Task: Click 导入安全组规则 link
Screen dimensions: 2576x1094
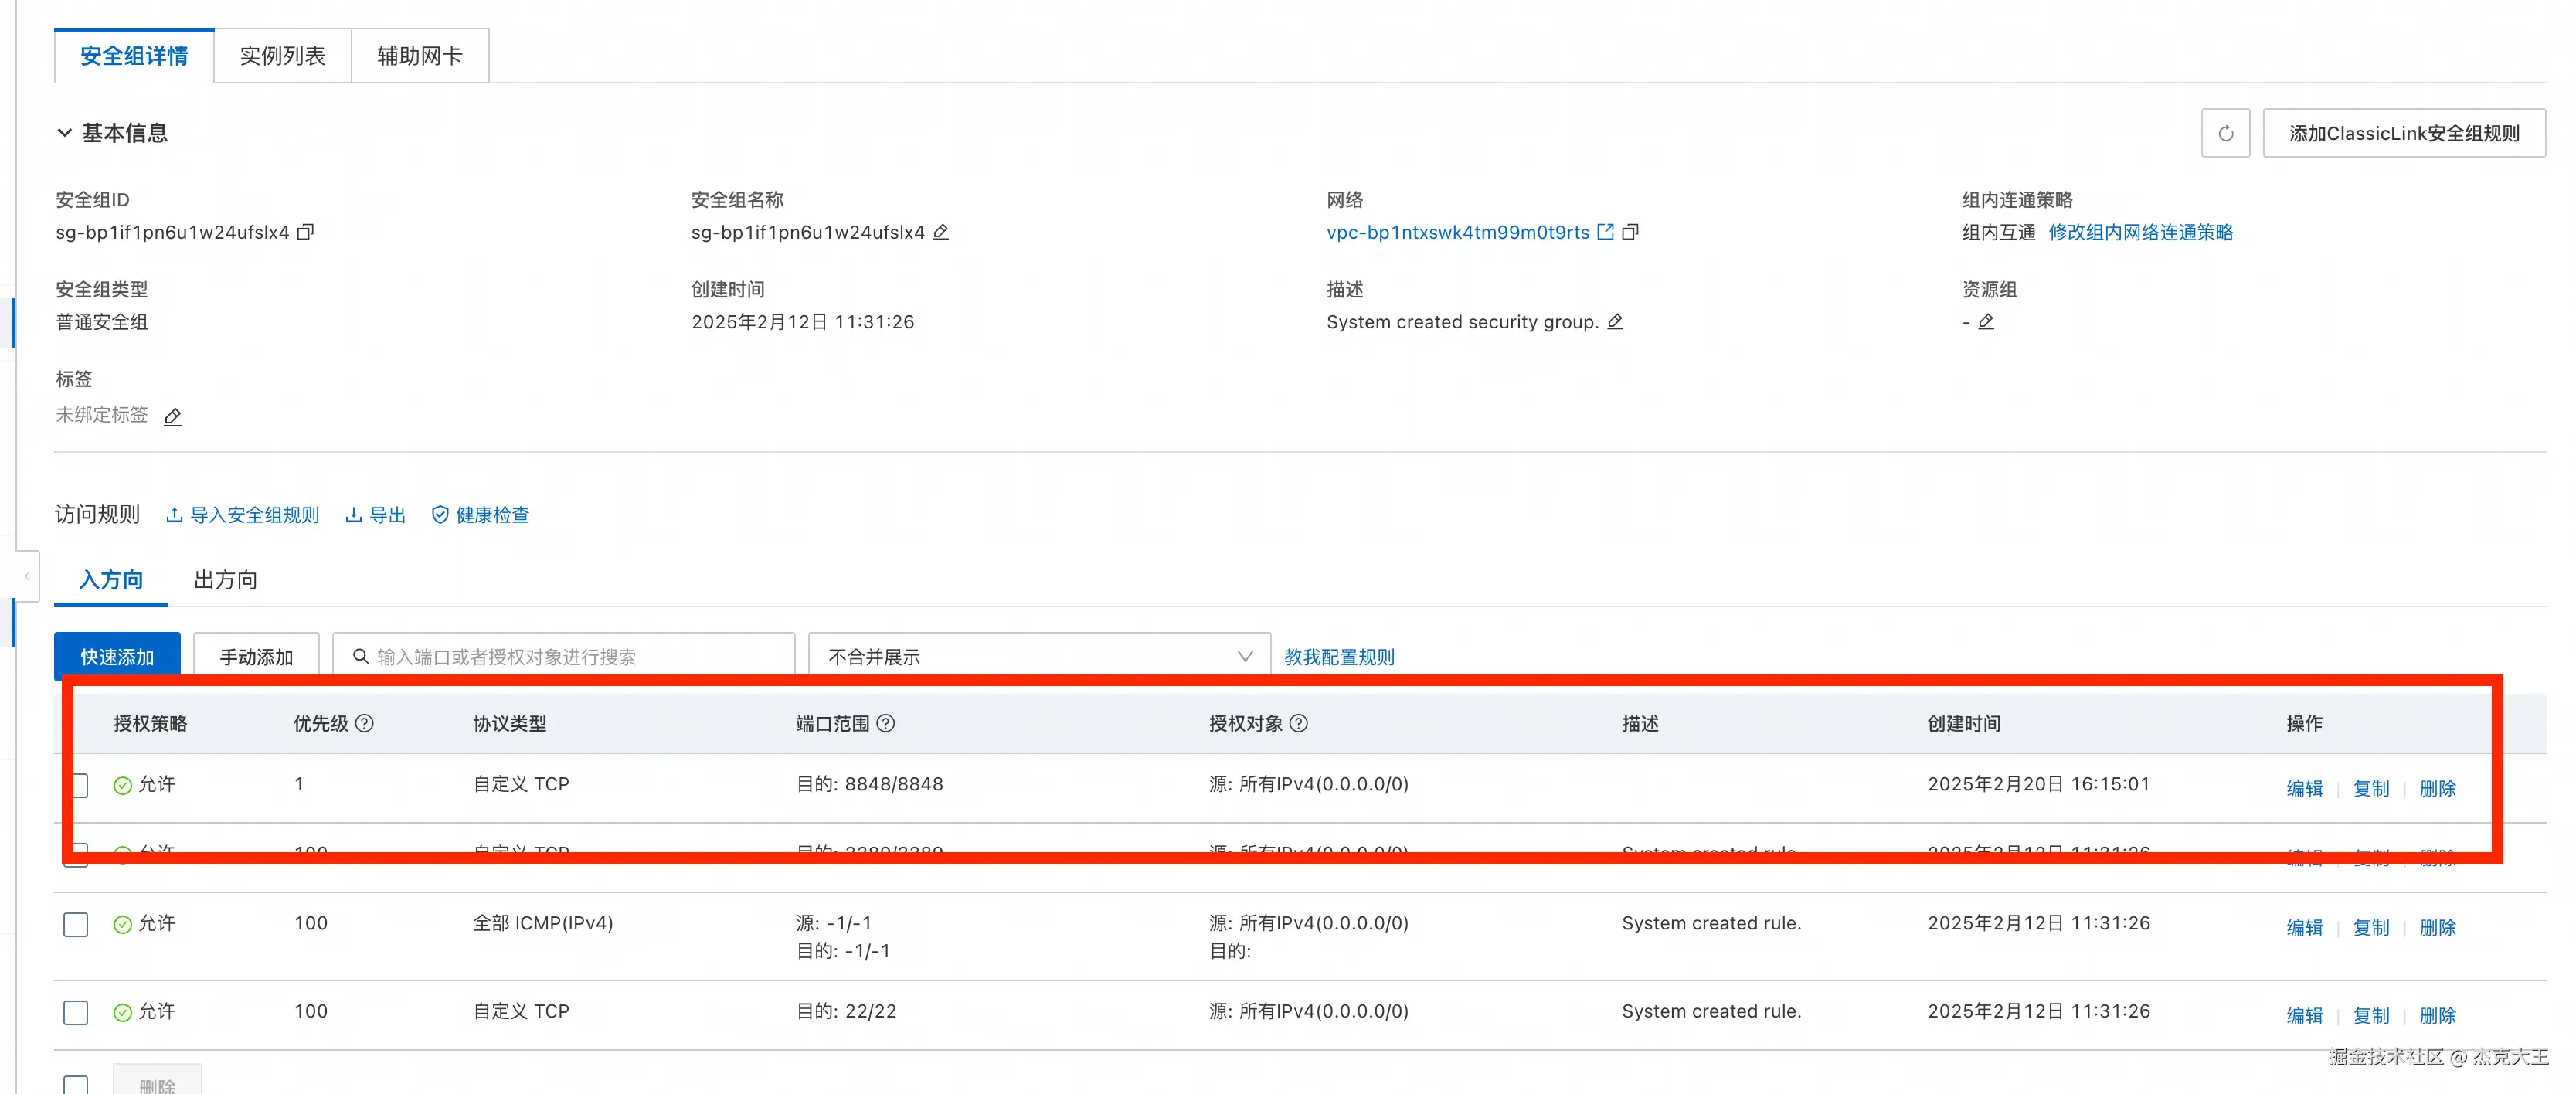Action: click(242, 515)
